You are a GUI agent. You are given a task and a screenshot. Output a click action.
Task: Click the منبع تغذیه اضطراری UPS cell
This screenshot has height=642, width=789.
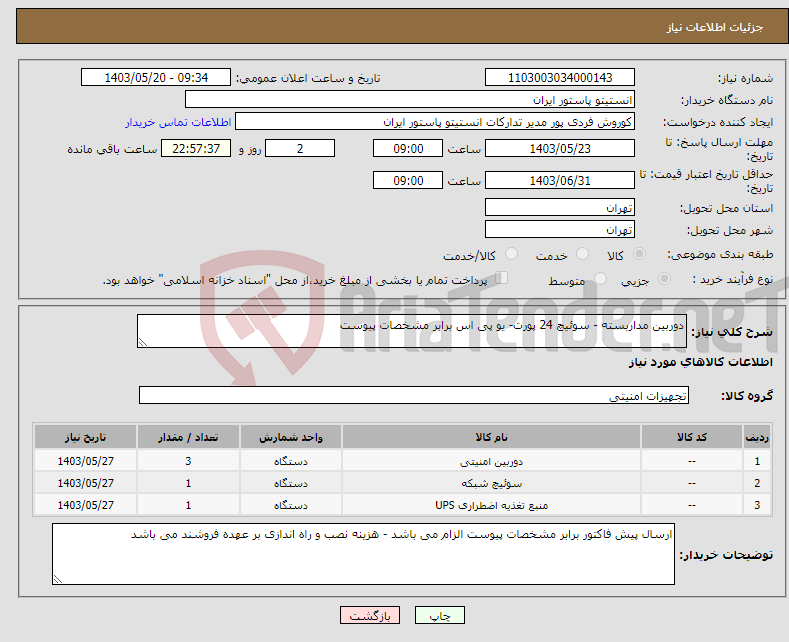click(x=491, y=505)
